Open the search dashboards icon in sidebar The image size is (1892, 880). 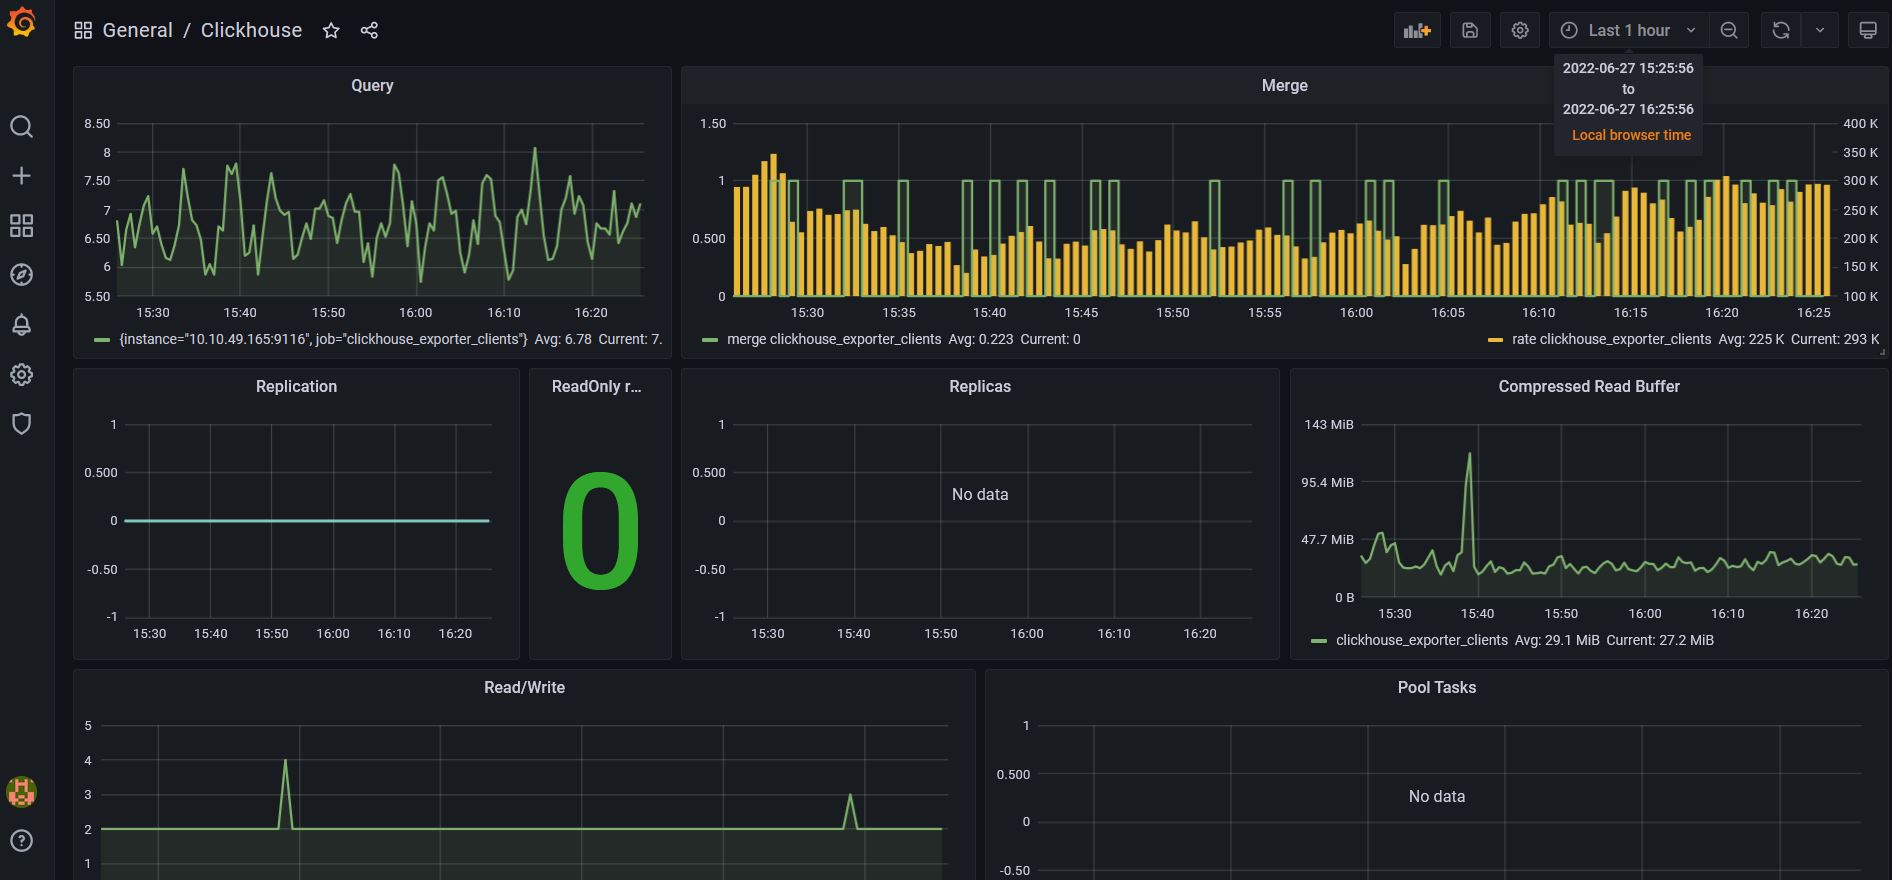click(21, 126)
